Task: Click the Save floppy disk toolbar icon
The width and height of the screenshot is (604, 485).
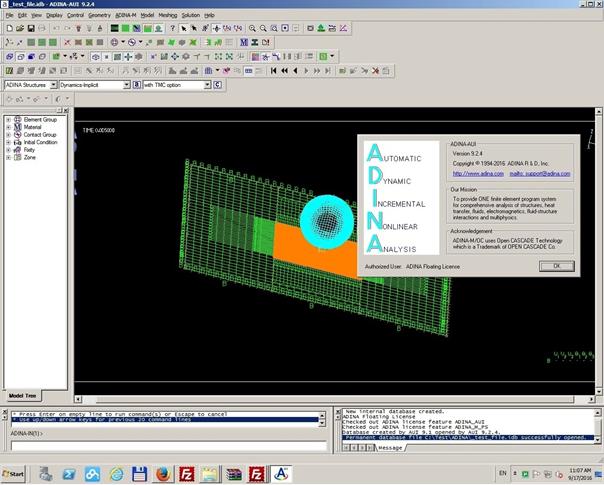Action: (x=31, y=29)
